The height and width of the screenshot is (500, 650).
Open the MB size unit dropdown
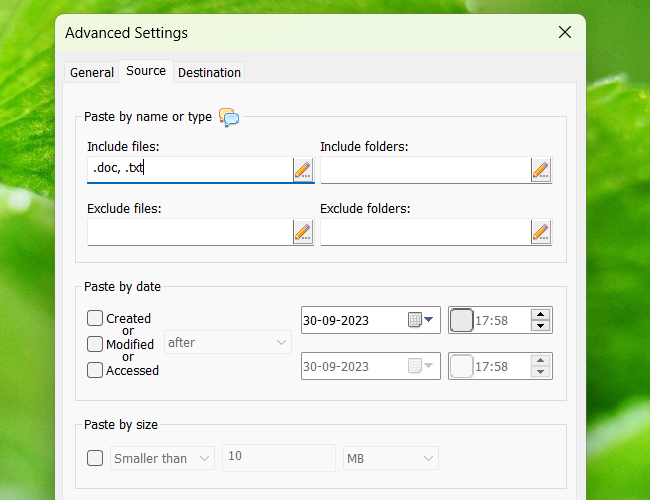[x=390, y=458]
